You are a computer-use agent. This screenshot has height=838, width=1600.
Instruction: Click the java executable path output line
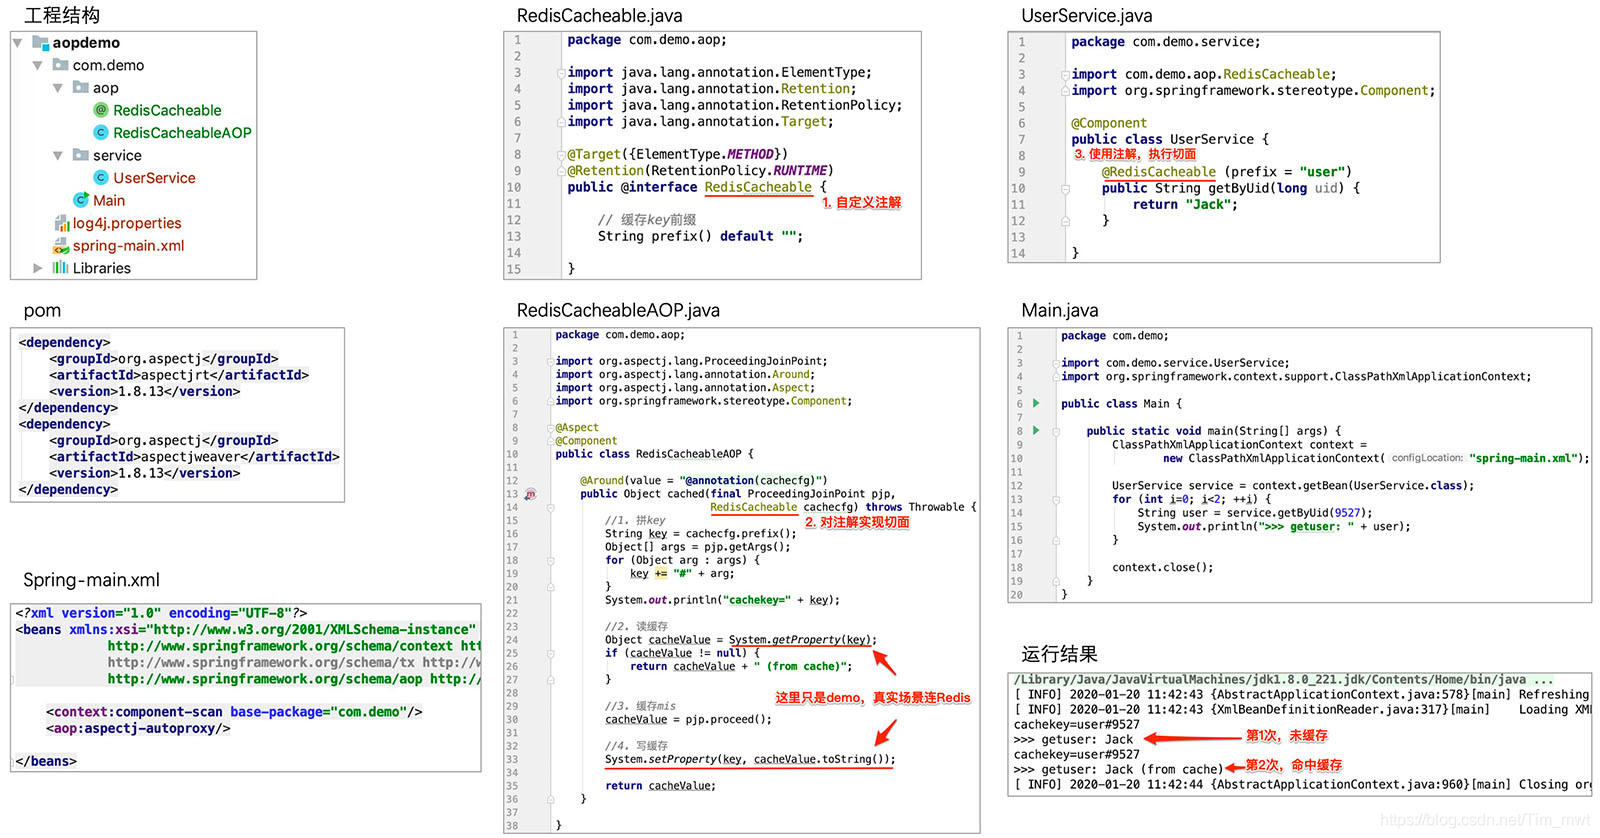pyautogui.click(x=1284, y=680)
